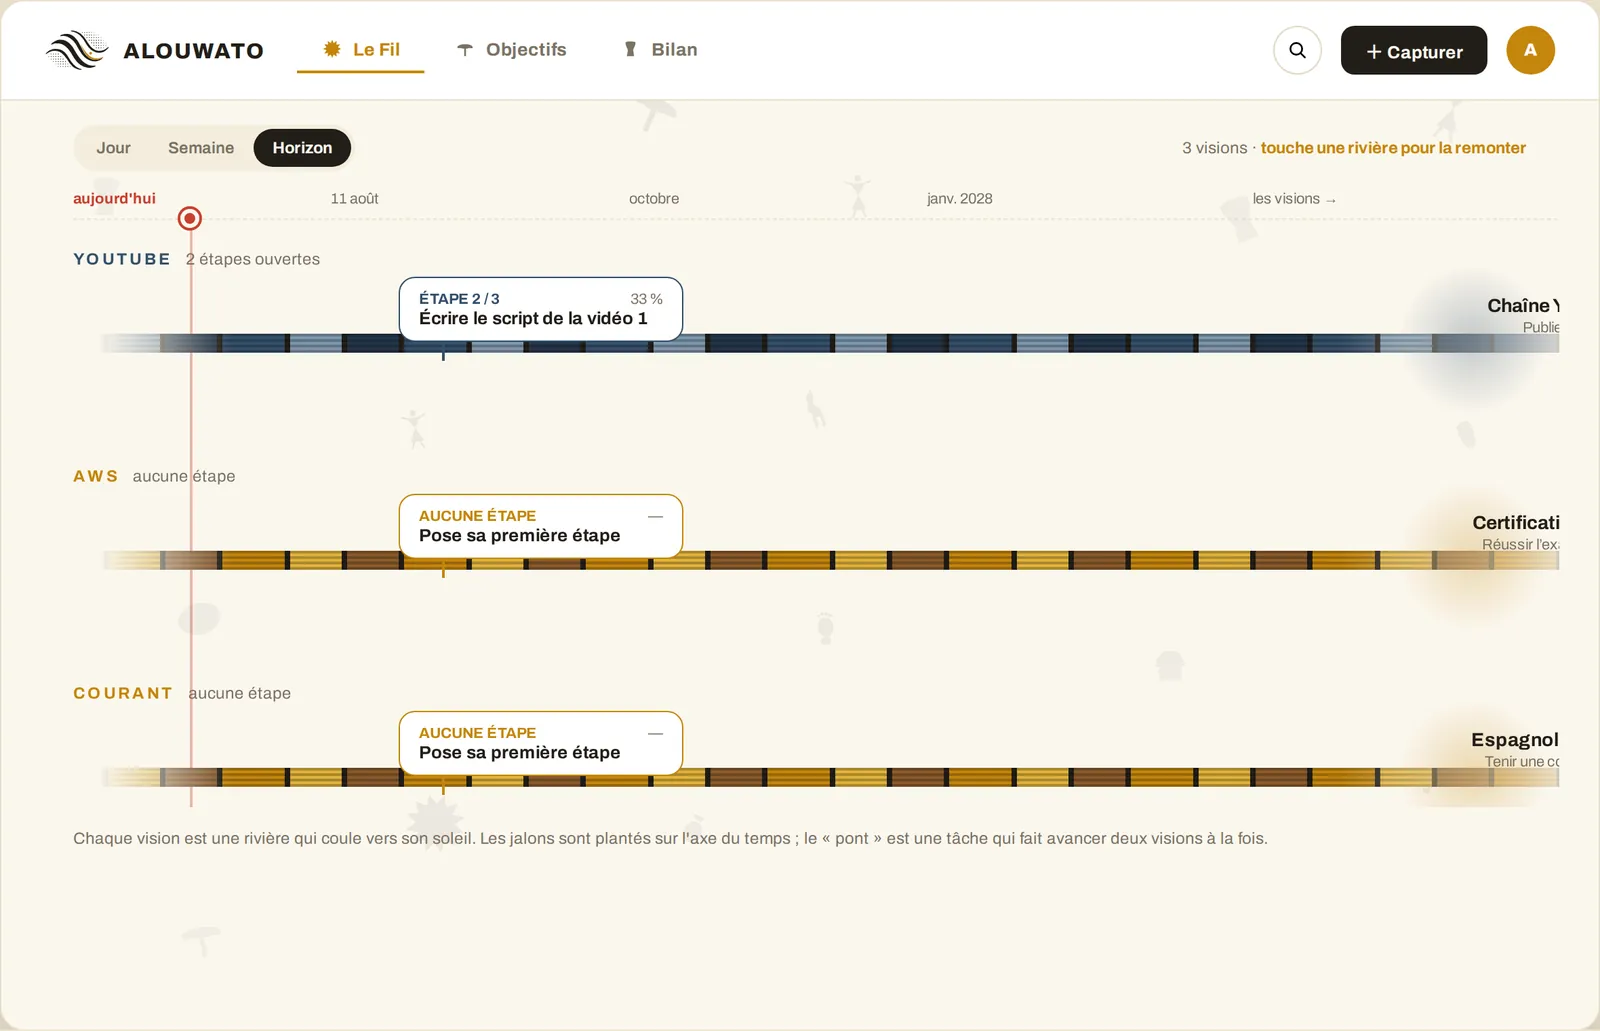
Task: Click the les visions arrow label
Action: 1294,199
